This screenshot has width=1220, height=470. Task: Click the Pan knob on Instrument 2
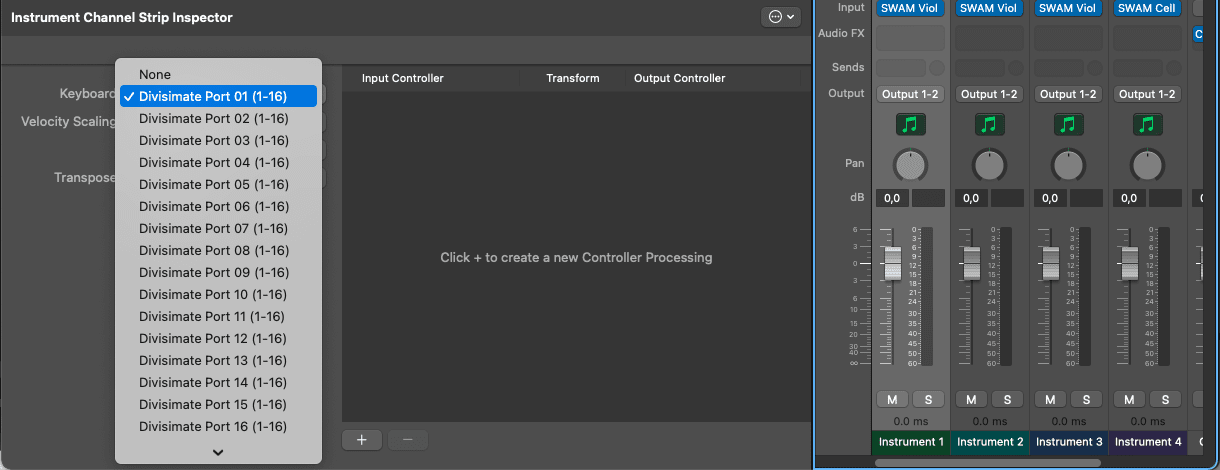(989, 164)
